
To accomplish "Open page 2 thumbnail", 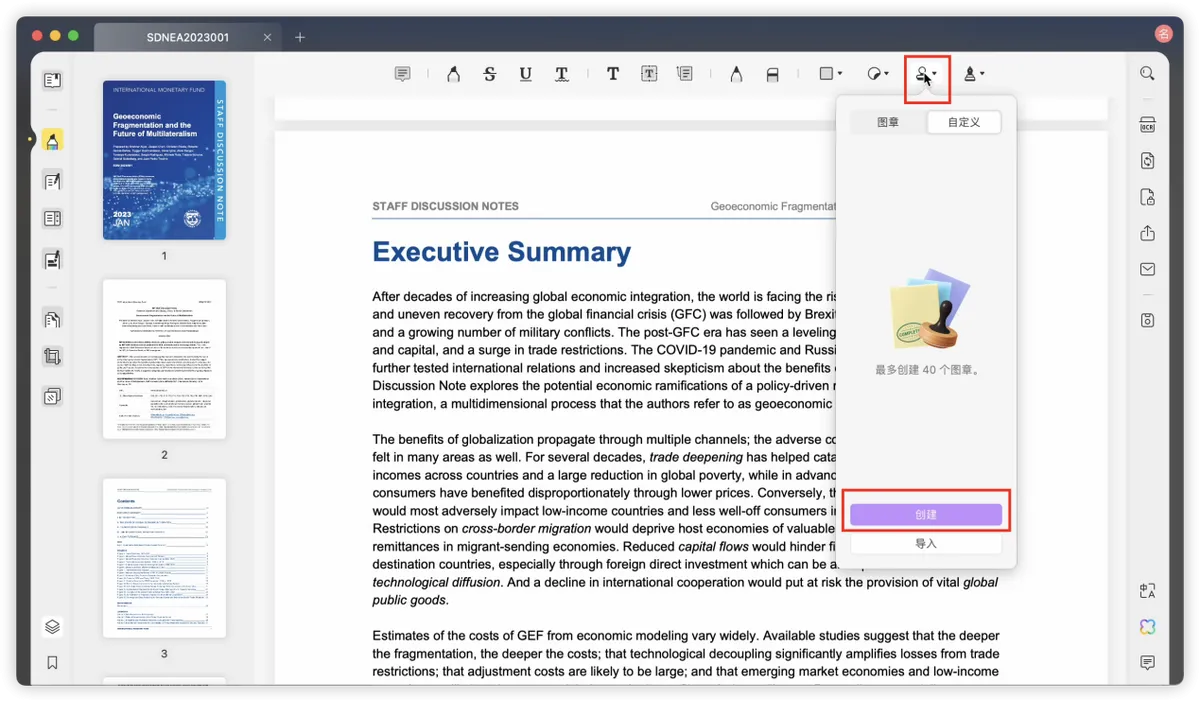I will (164, 359).
